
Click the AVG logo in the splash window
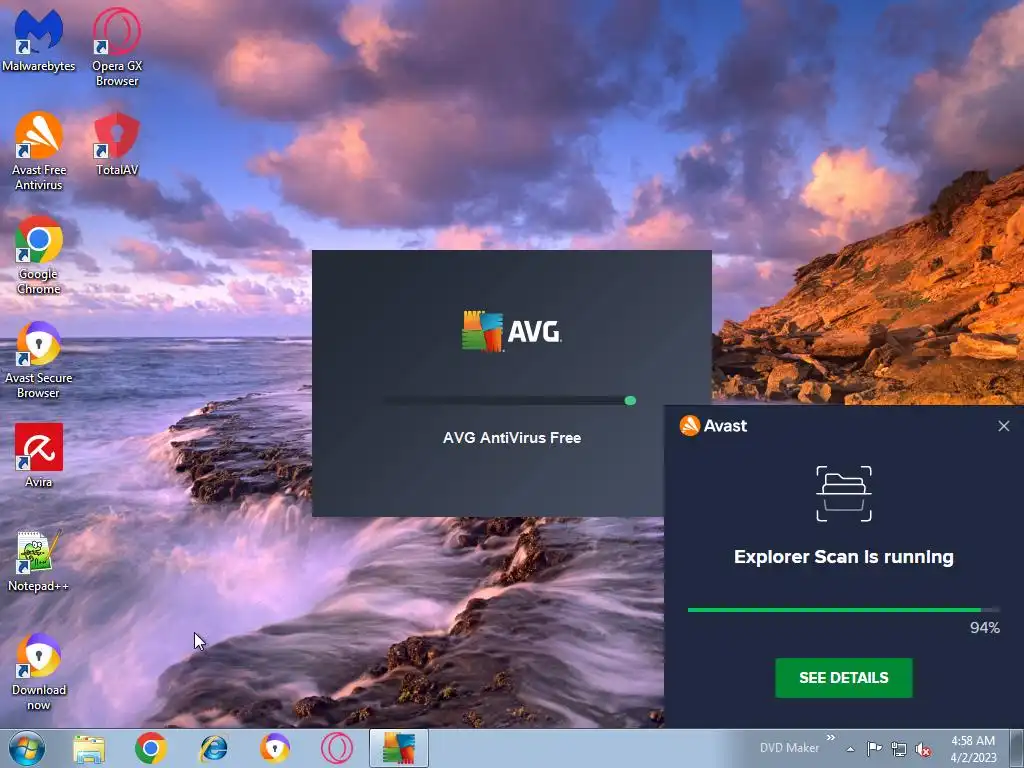point(511,332)
